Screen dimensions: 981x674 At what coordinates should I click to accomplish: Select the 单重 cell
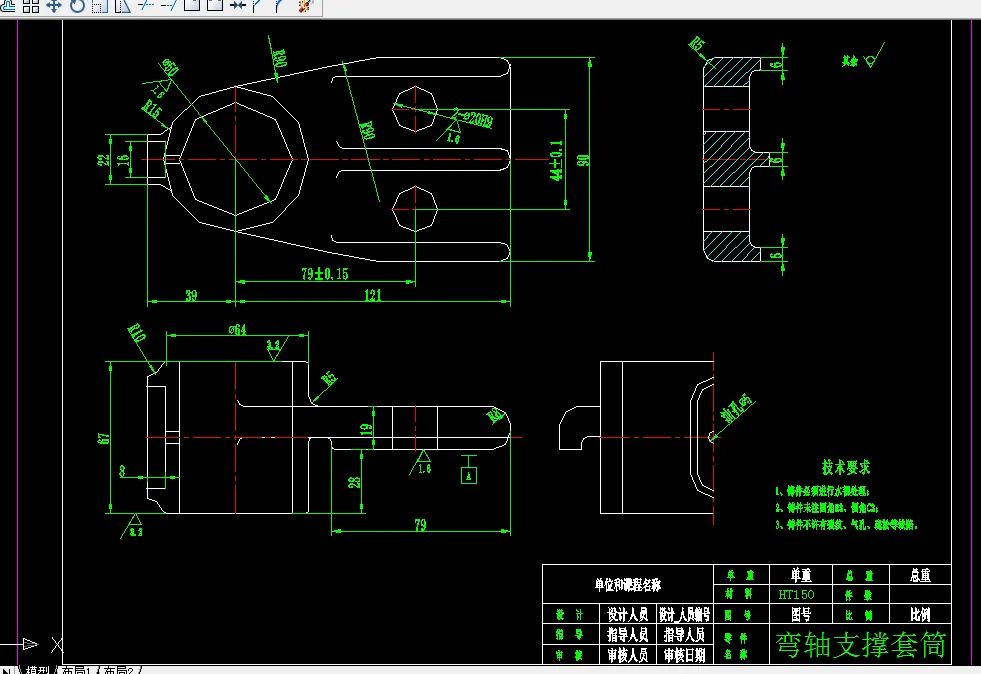click(x=801, y=575)
